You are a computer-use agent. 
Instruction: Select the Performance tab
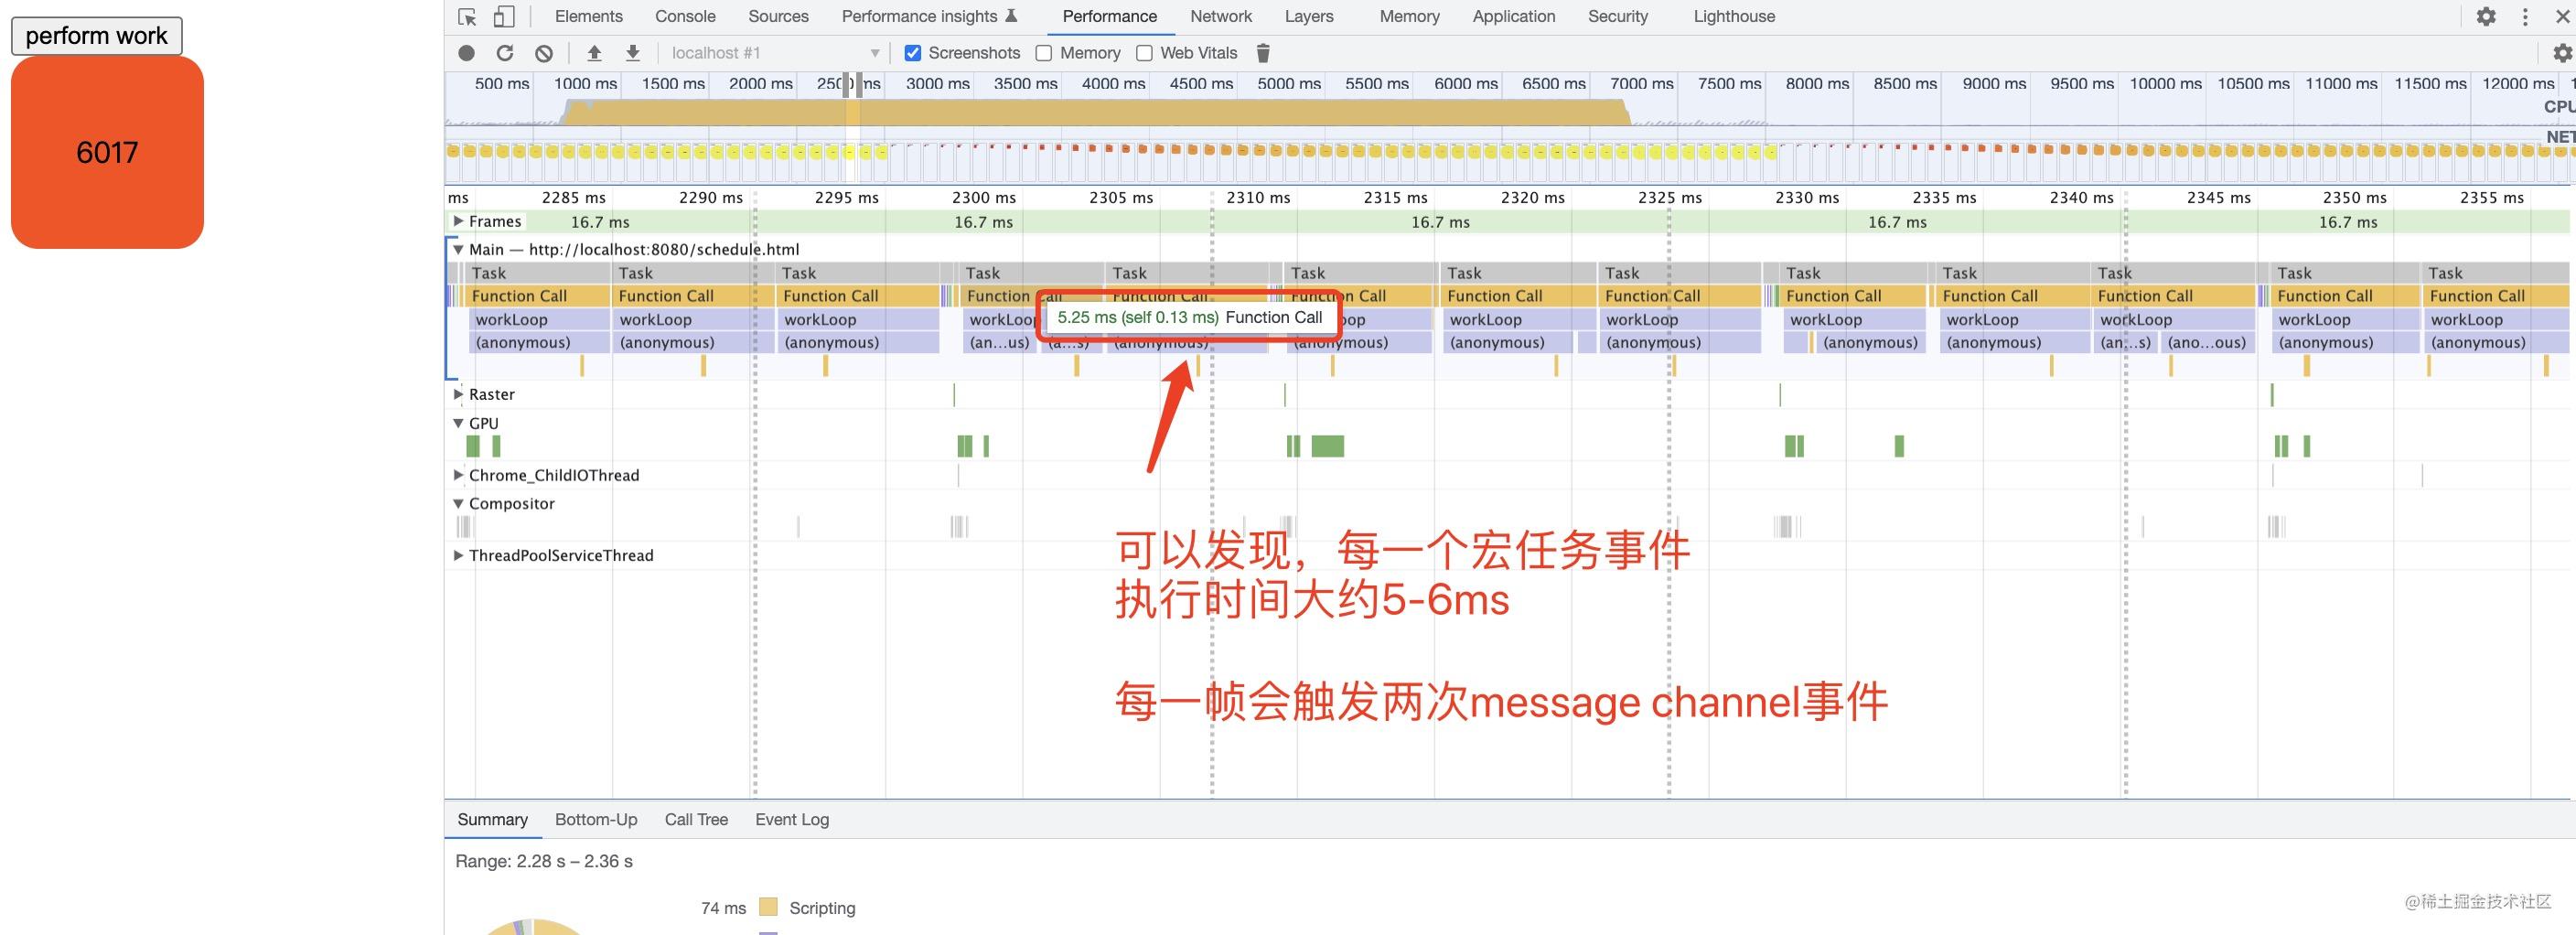(x=1109, y=17)
